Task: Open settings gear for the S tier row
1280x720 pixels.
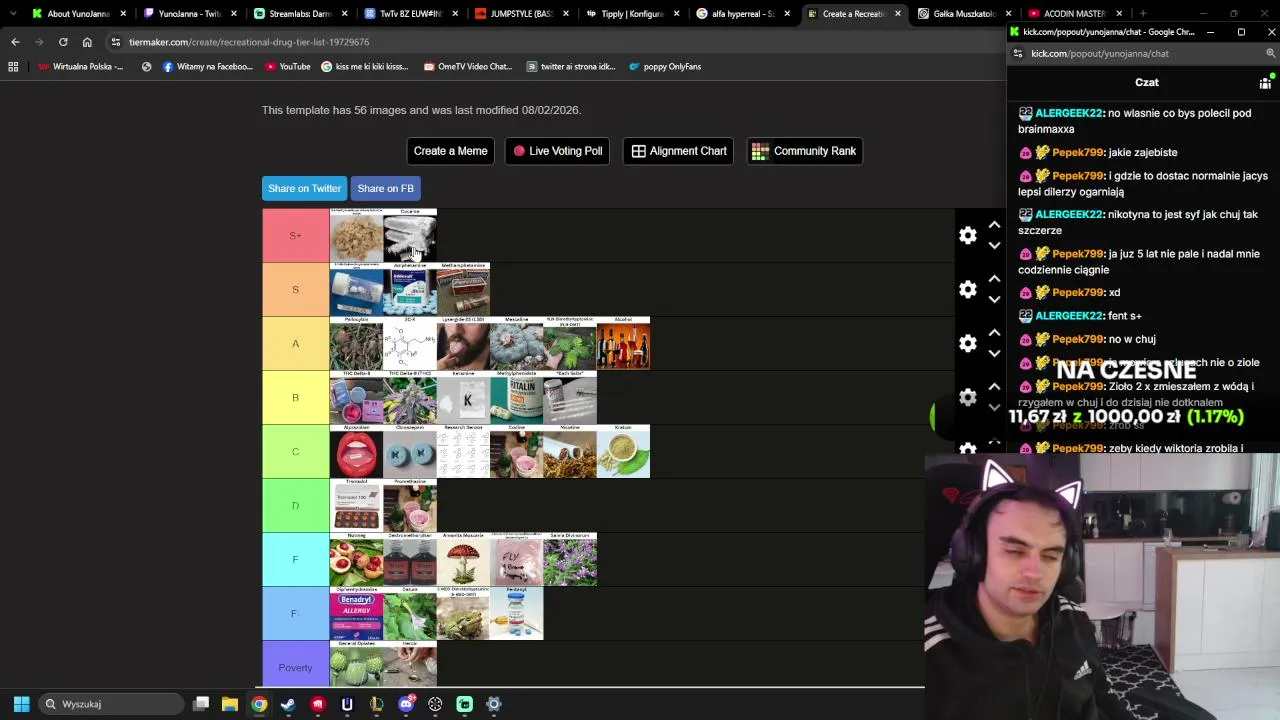Action: coord(968,290)
